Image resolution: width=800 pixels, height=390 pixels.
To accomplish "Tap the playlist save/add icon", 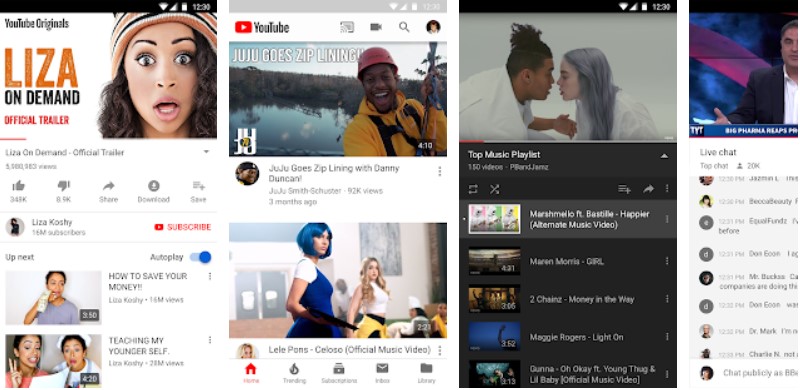I will [624, 189].
